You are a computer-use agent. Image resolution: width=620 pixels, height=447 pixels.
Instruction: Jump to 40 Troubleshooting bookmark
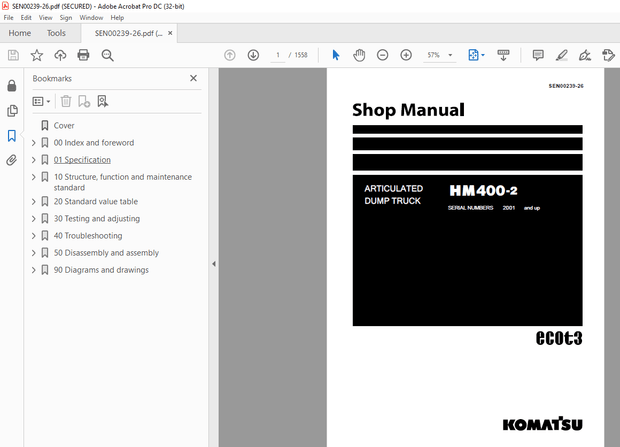[x=88, y=236]
